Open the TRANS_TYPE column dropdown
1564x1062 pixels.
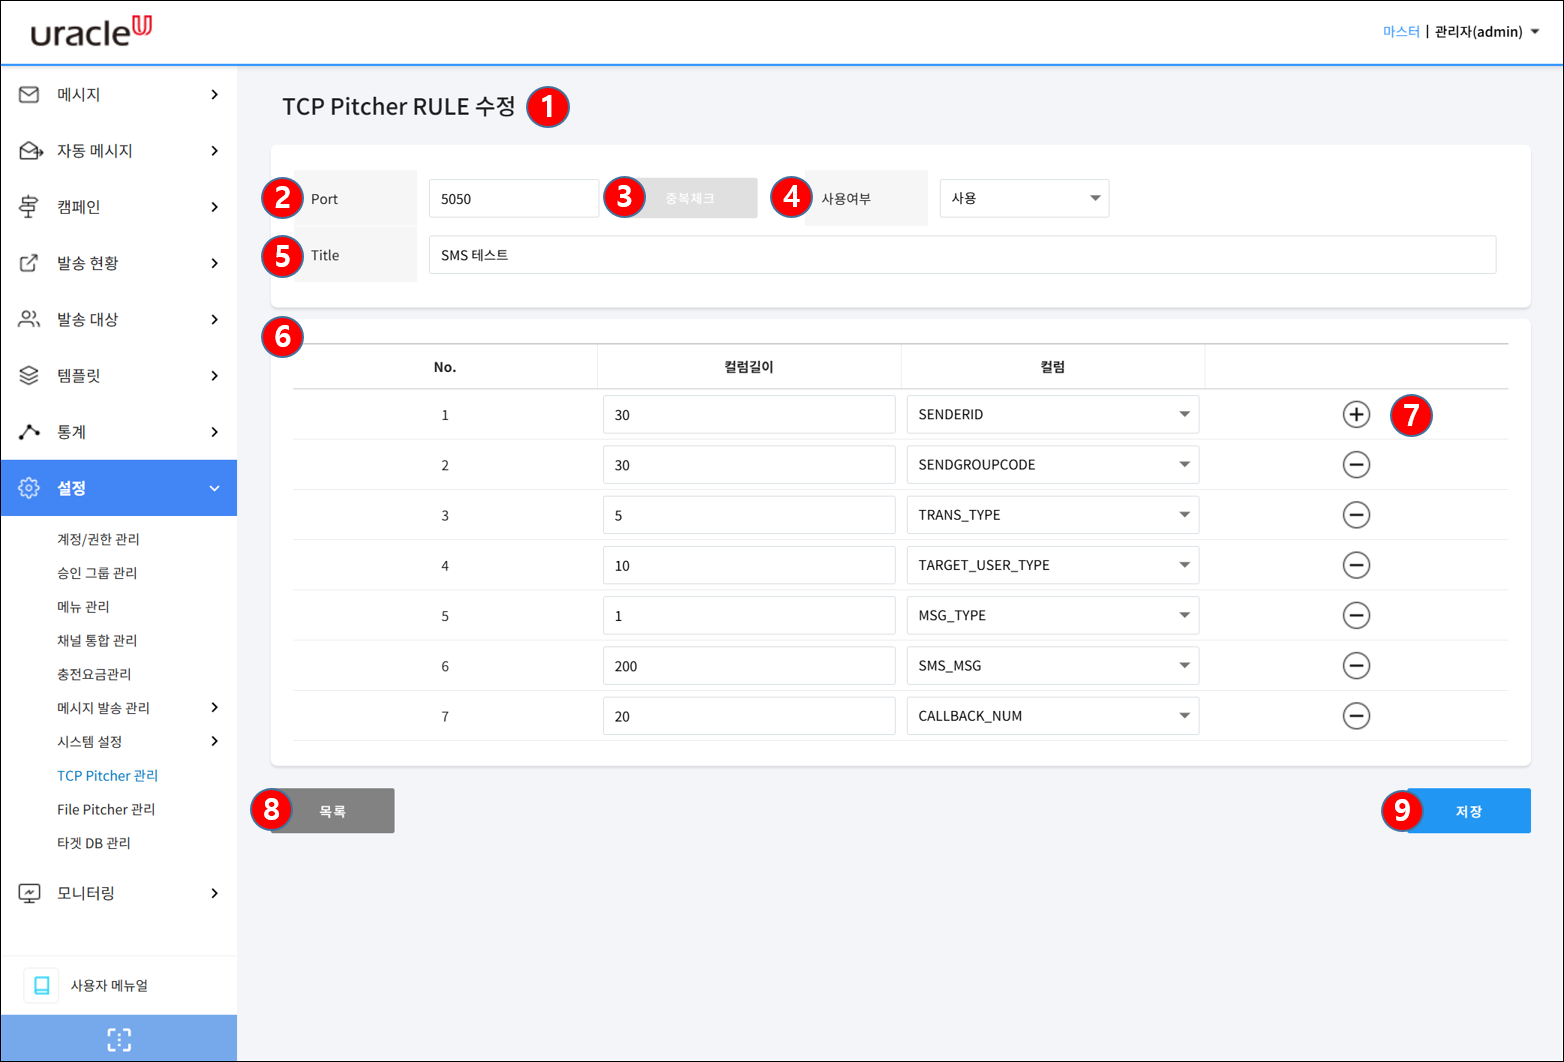[1052, 515]
